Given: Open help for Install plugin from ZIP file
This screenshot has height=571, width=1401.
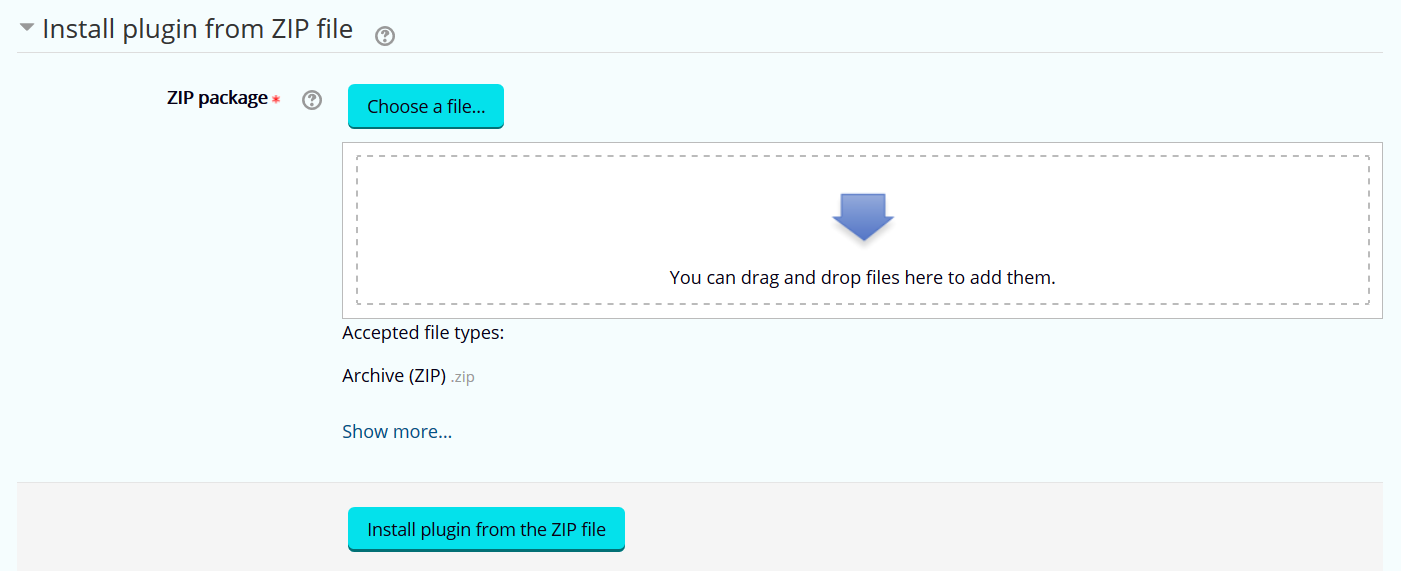Looking at the screenshot, I should 384,36.
